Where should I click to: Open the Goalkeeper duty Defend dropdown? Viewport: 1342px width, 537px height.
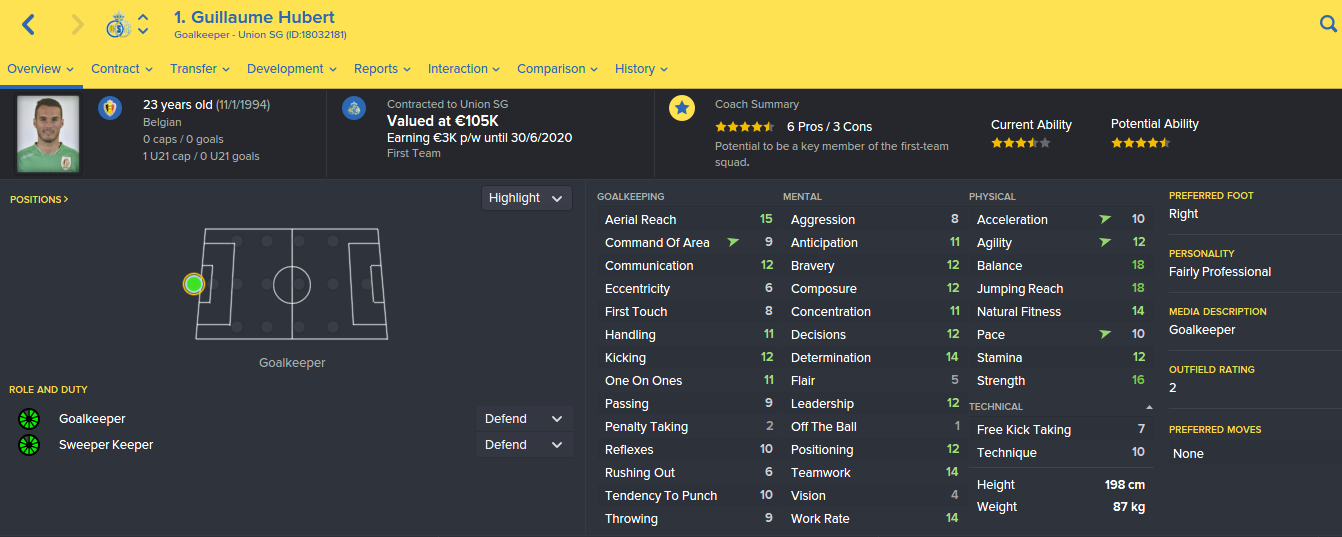pyautogui.click(x=524, y=419)
